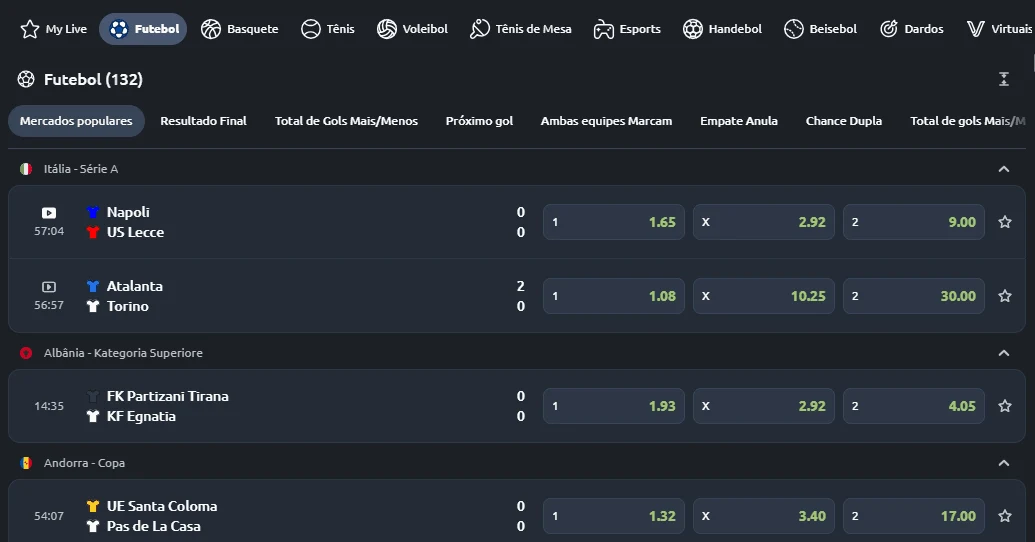Bet on draw at 10.25 for Atalanta match
Image resolution: width=1035 pixels, height=542 pixels.
(764, 296)
